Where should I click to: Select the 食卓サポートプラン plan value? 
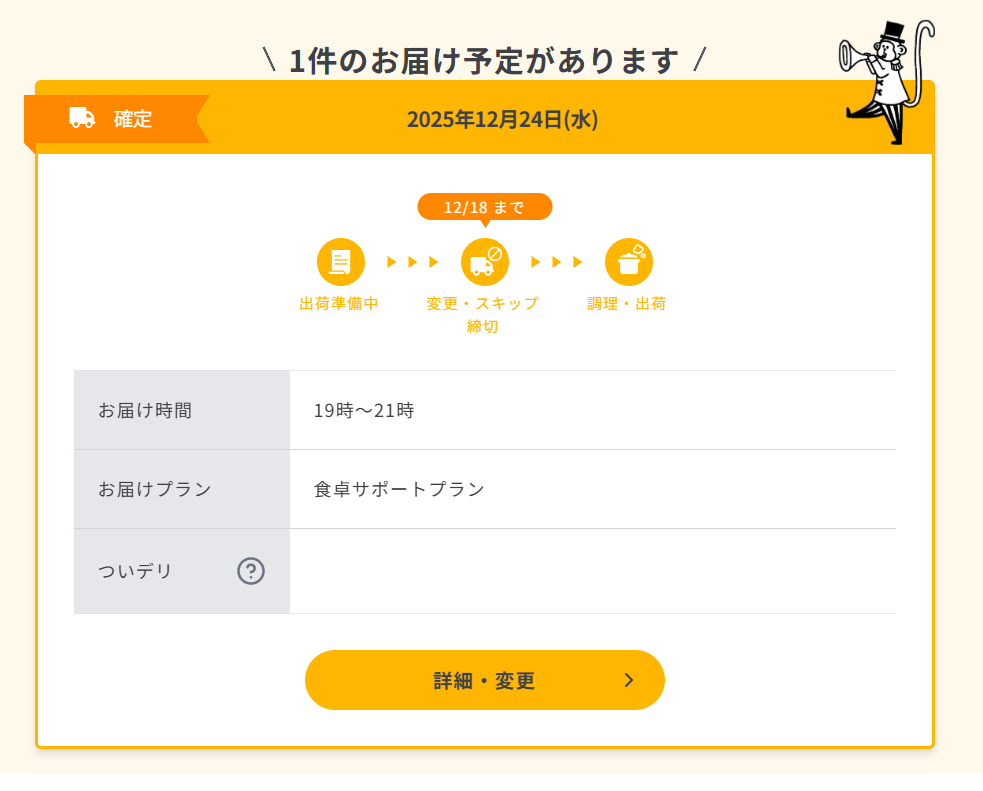pos(399,489)
